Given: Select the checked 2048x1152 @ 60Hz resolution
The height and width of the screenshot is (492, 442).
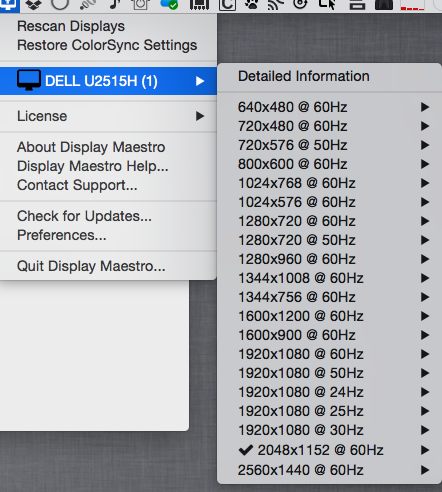Looking at the screenshot, I should [x=329, y=450].
